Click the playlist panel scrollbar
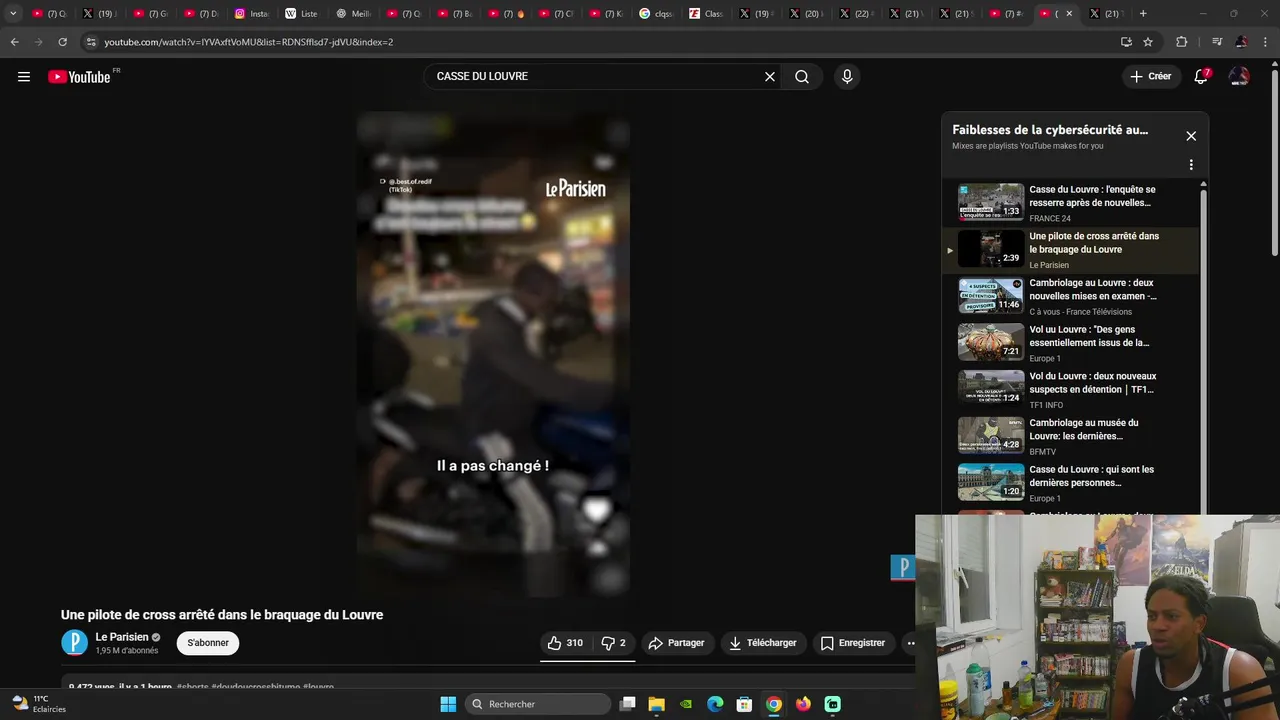The width and height of the screenshot is (1280, 720). coord(1203,350)
